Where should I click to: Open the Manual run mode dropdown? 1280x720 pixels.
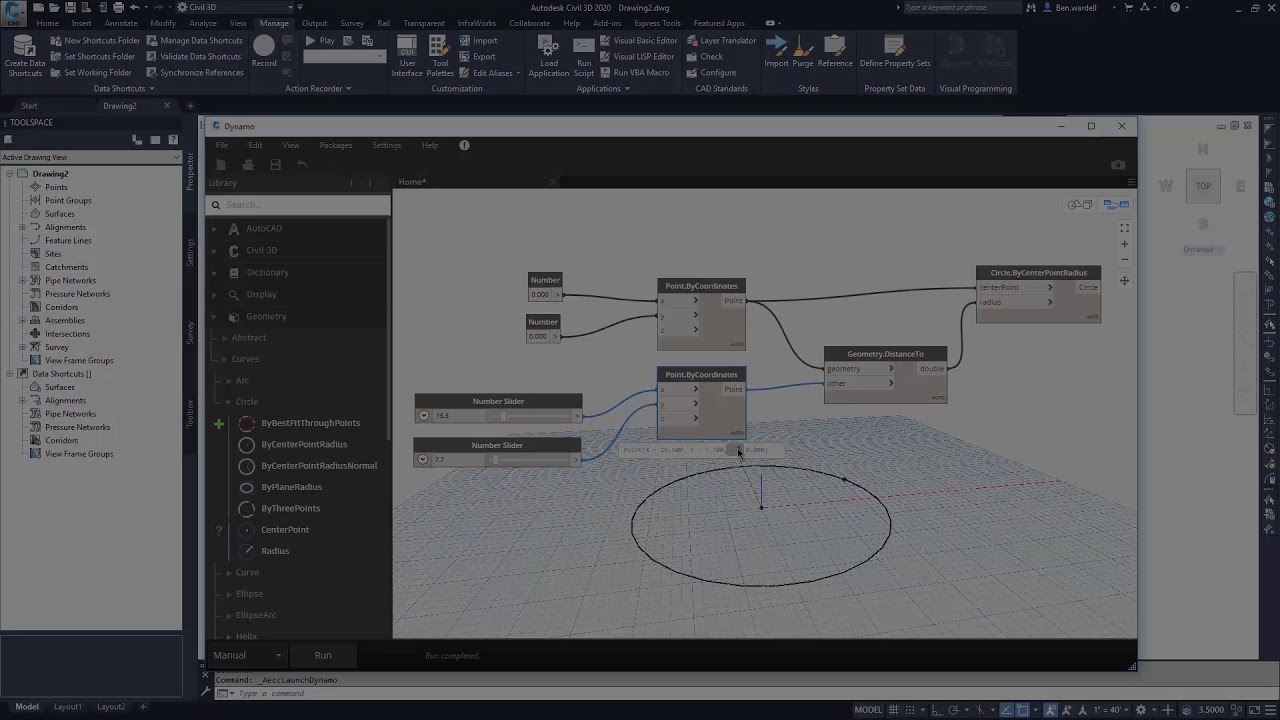247,655
